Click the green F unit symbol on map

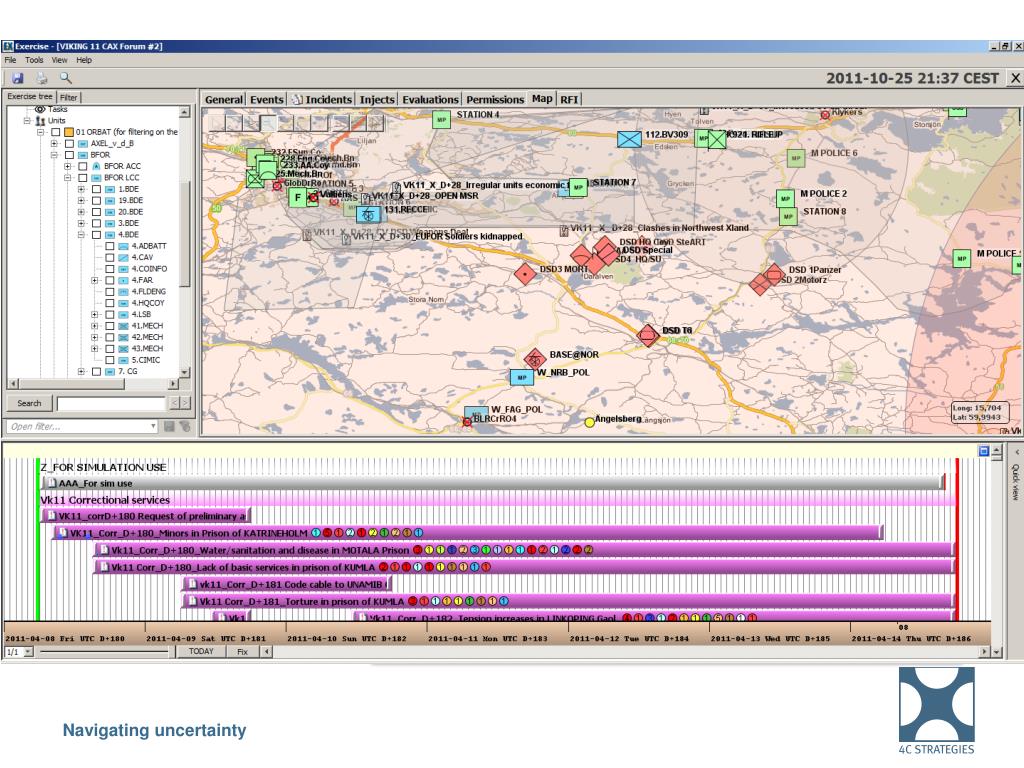[x=298, y=197]
